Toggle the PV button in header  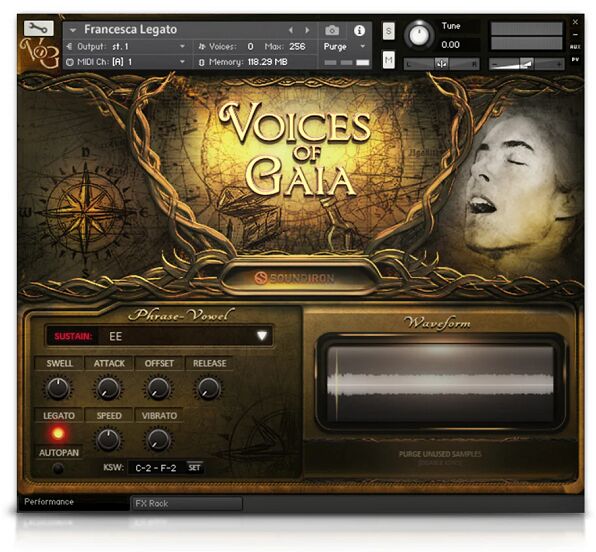(x=575, y=60)
